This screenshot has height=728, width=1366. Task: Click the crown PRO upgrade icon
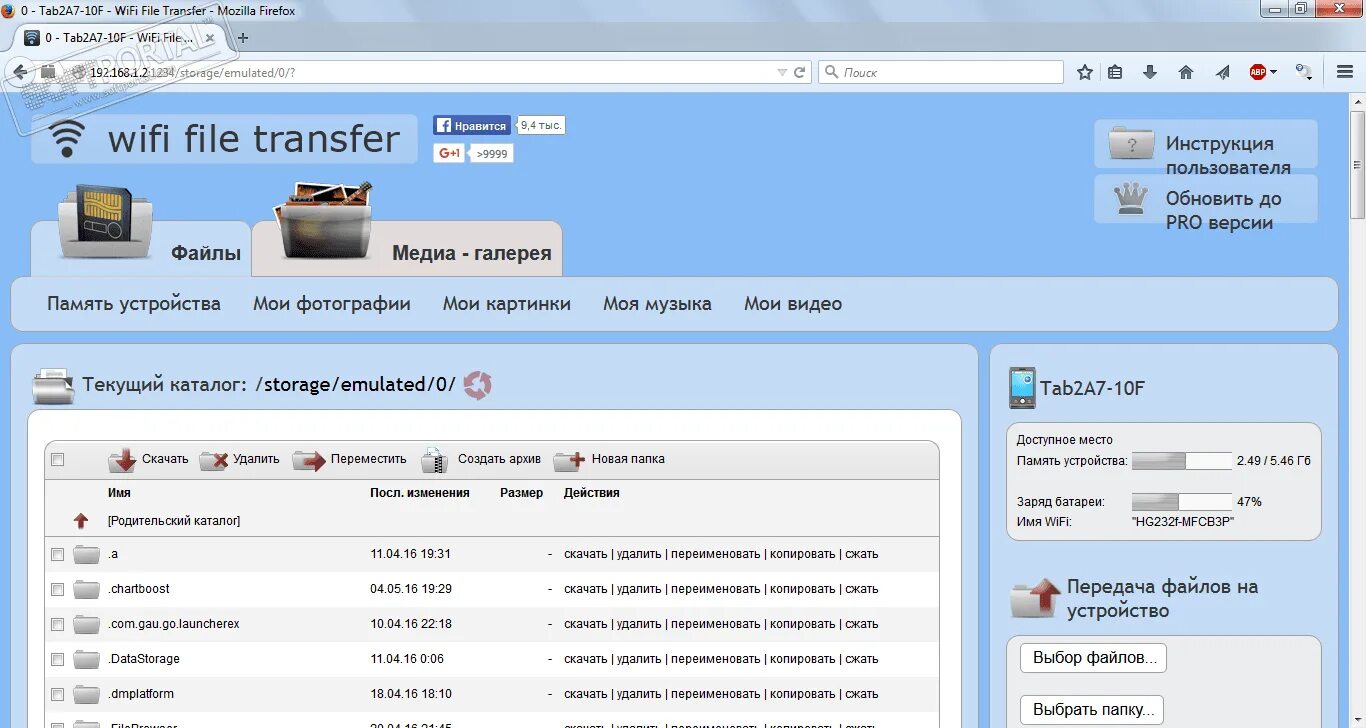(x=1130, y=198)
